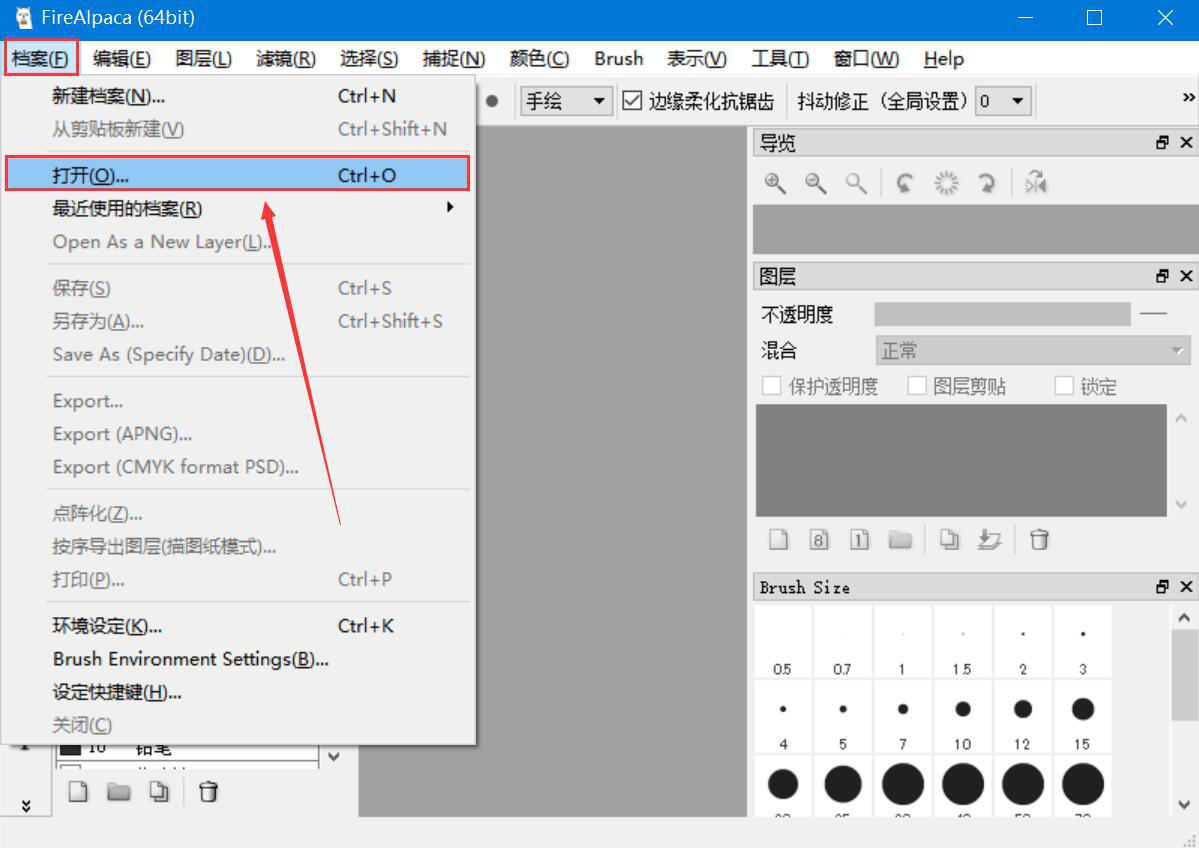Choose 打开(O)... from the file menu

[237, 174]
